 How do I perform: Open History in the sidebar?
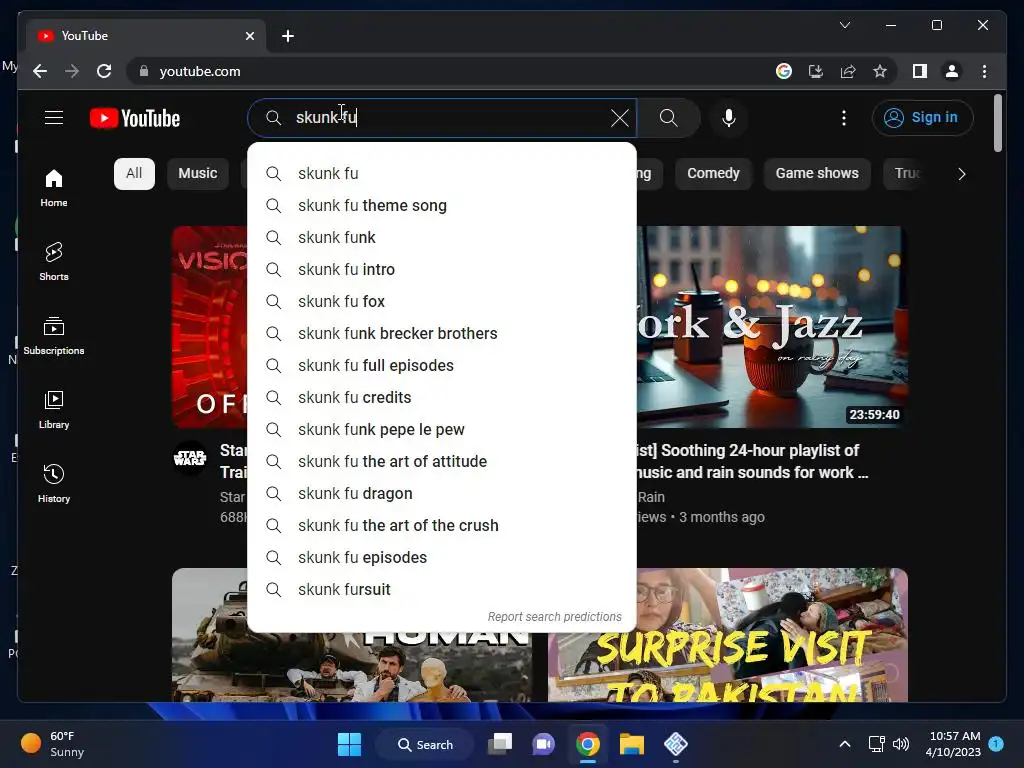[x=54, y=484]
